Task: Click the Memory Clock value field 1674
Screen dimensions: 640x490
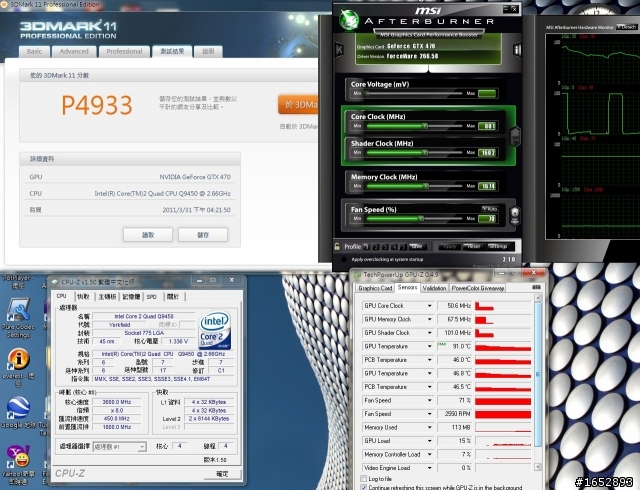Action: pos(487,186)
